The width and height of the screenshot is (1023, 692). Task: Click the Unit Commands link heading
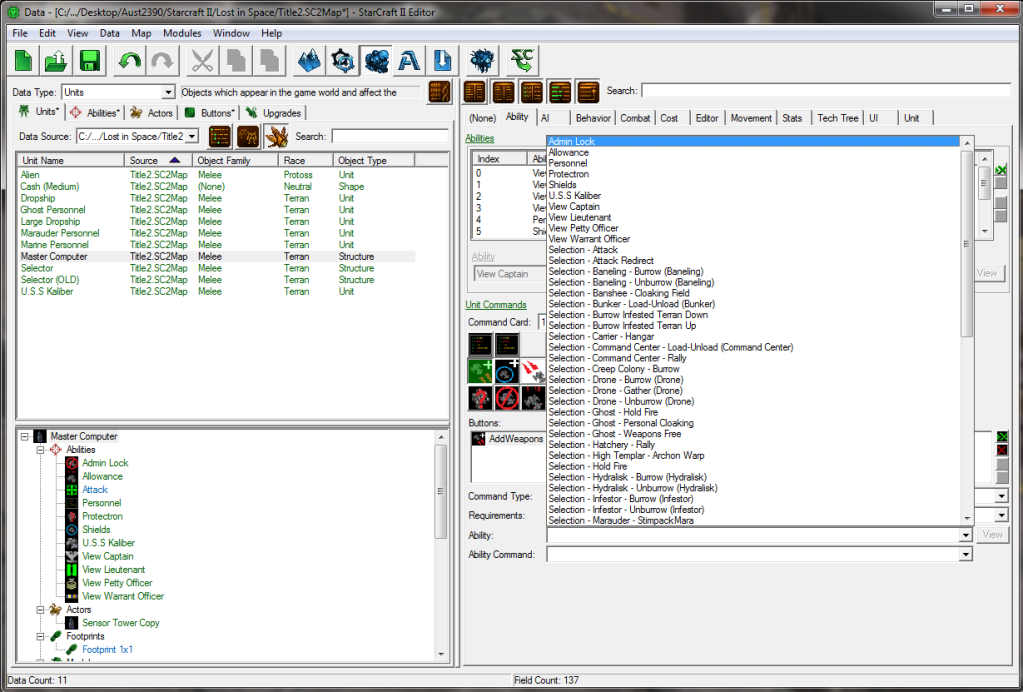(496, 305)
